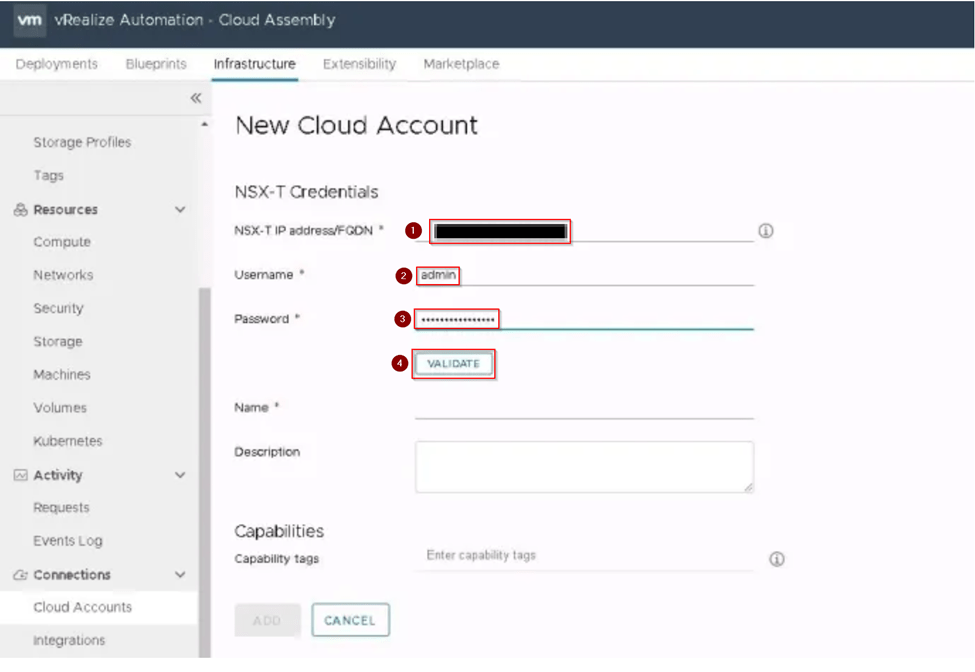Screen dimensions: 975x672
Task: Click the sidebar scroll up arrow
Action: point(205,124)
